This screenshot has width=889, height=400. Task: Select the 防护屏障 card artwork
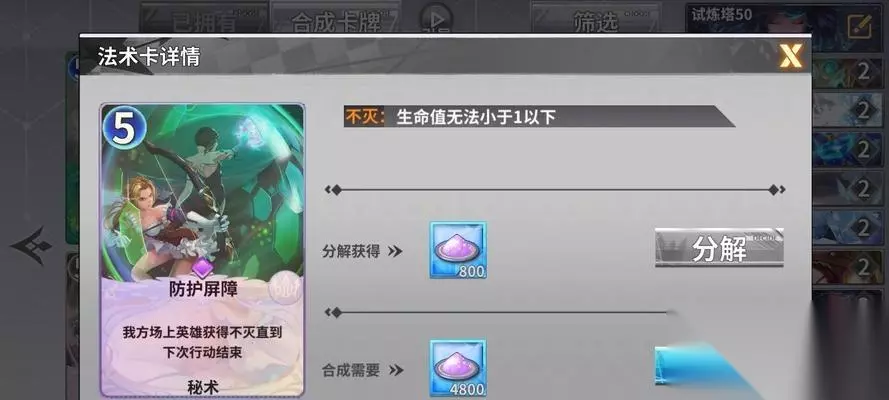pos(202,250)
